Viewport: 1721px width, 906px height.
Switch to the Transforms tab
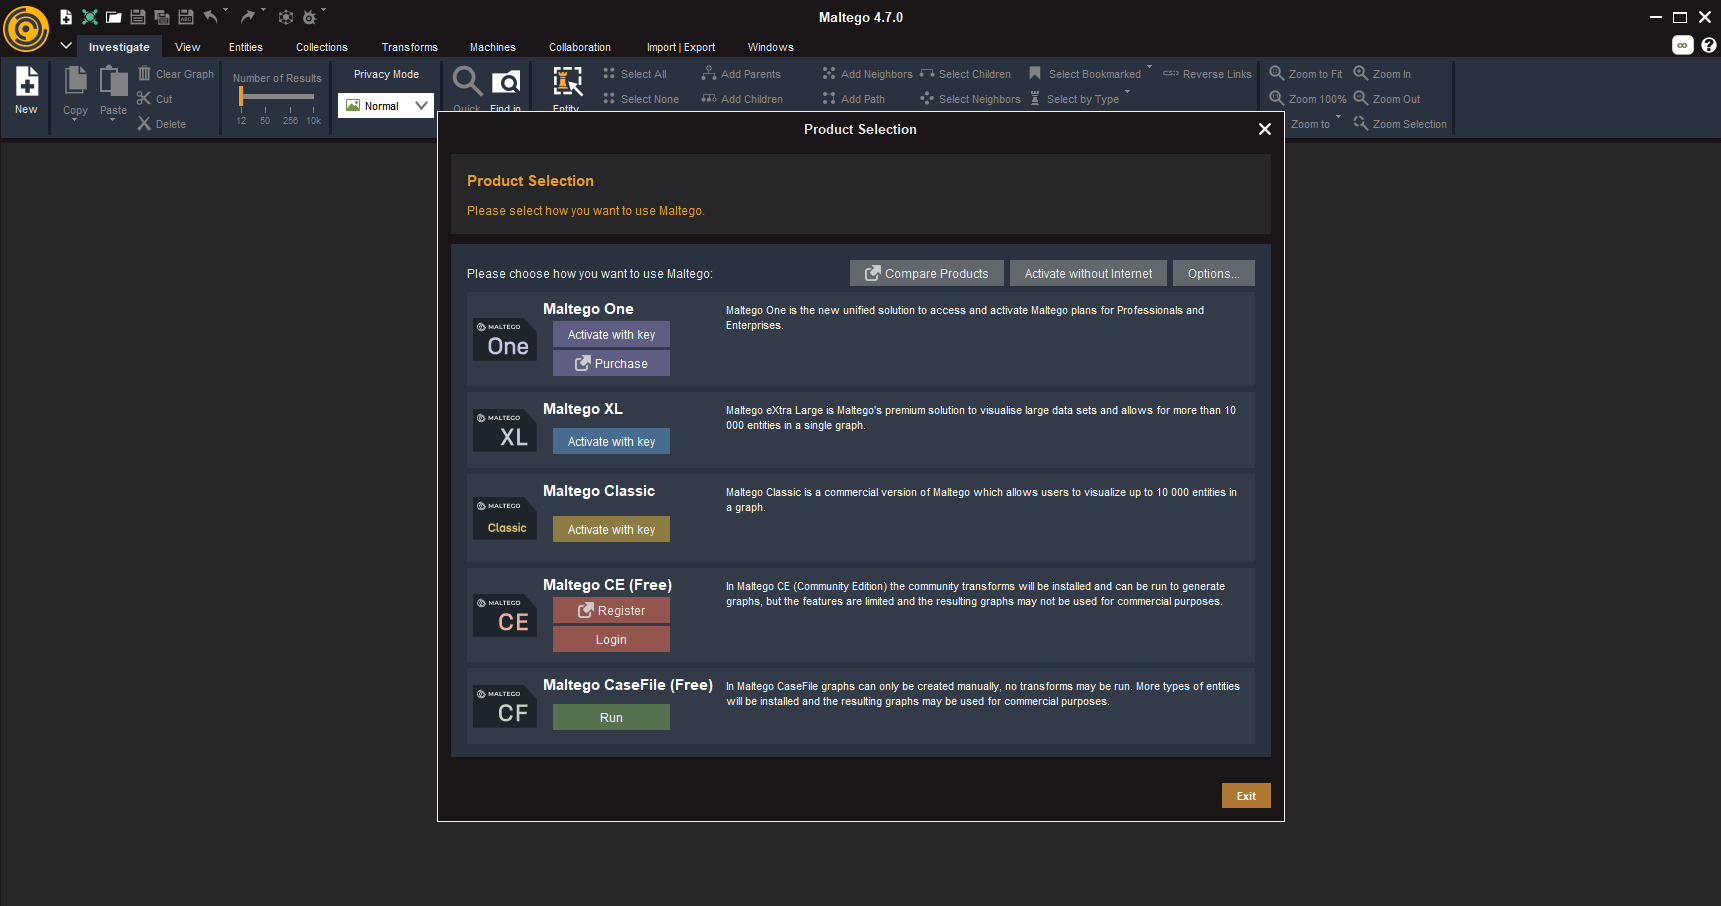coord(410,47)
